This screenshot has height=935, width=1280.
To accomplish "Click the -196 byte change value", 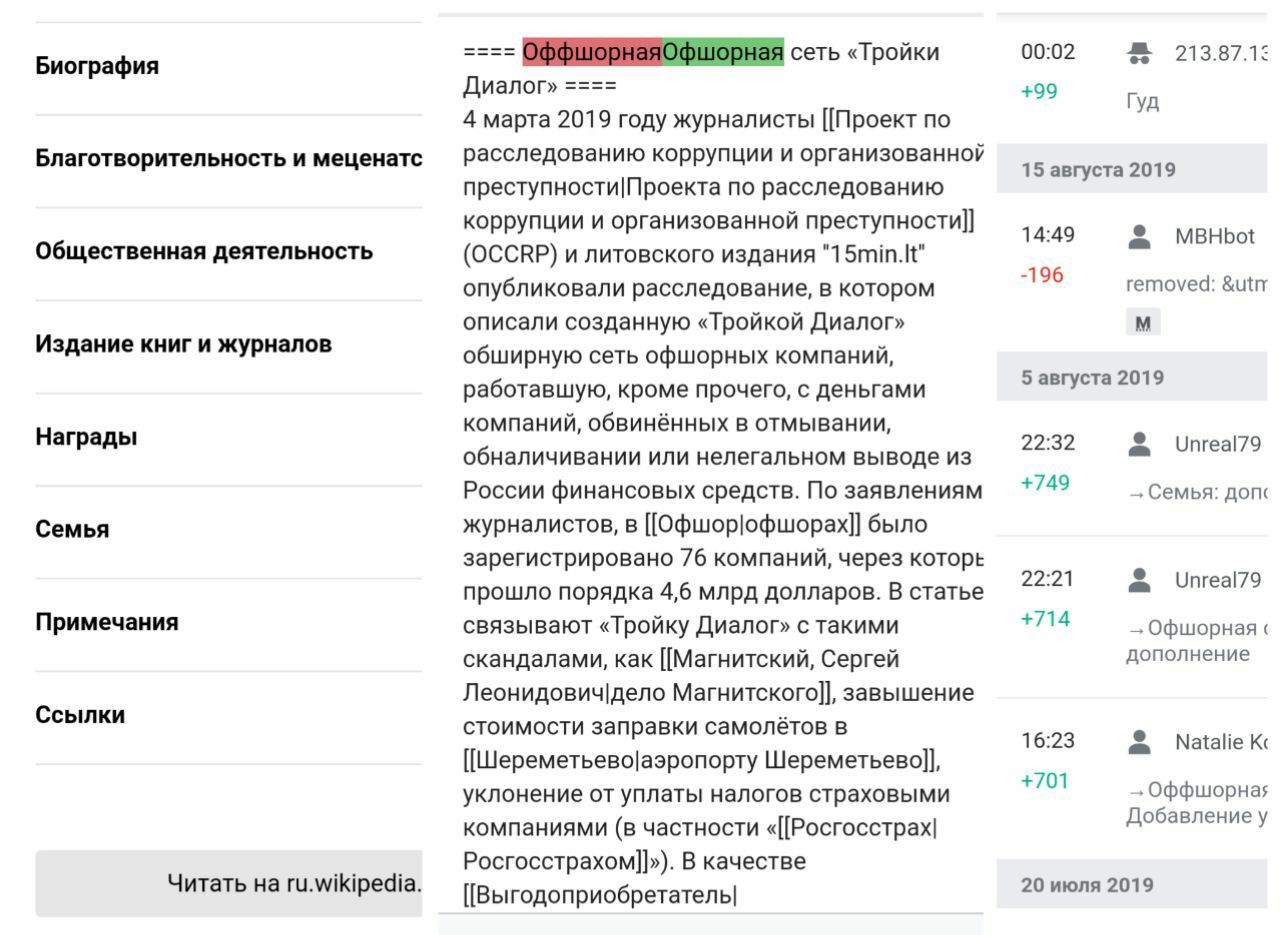I will 1041,275.
